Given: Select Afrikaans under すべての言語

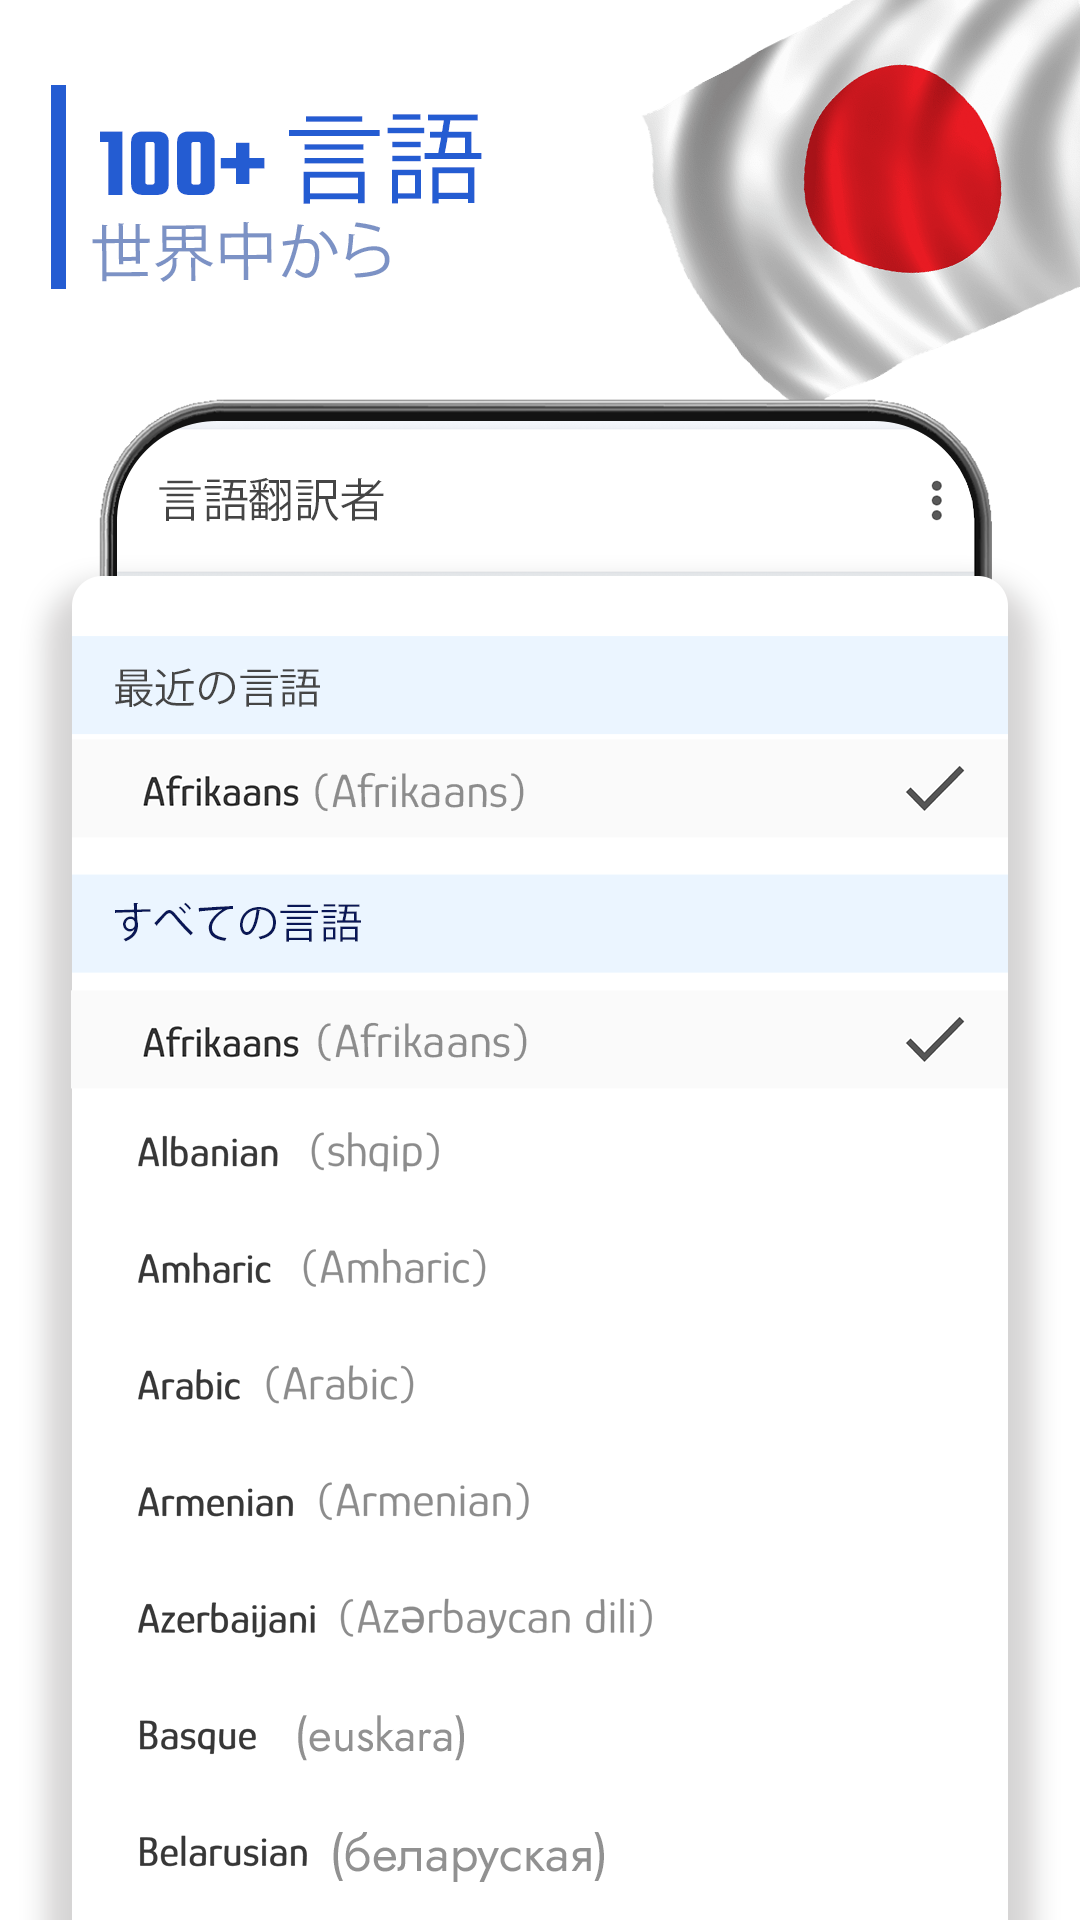Looking at the screenshot, I should (x=540, y=1040).
